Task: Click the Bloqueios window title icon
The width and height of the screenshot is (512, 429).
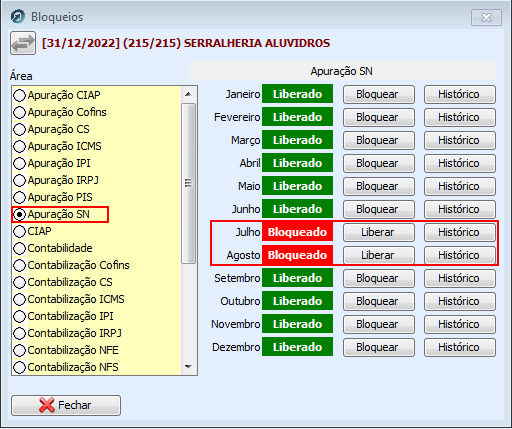Action: 17,16
